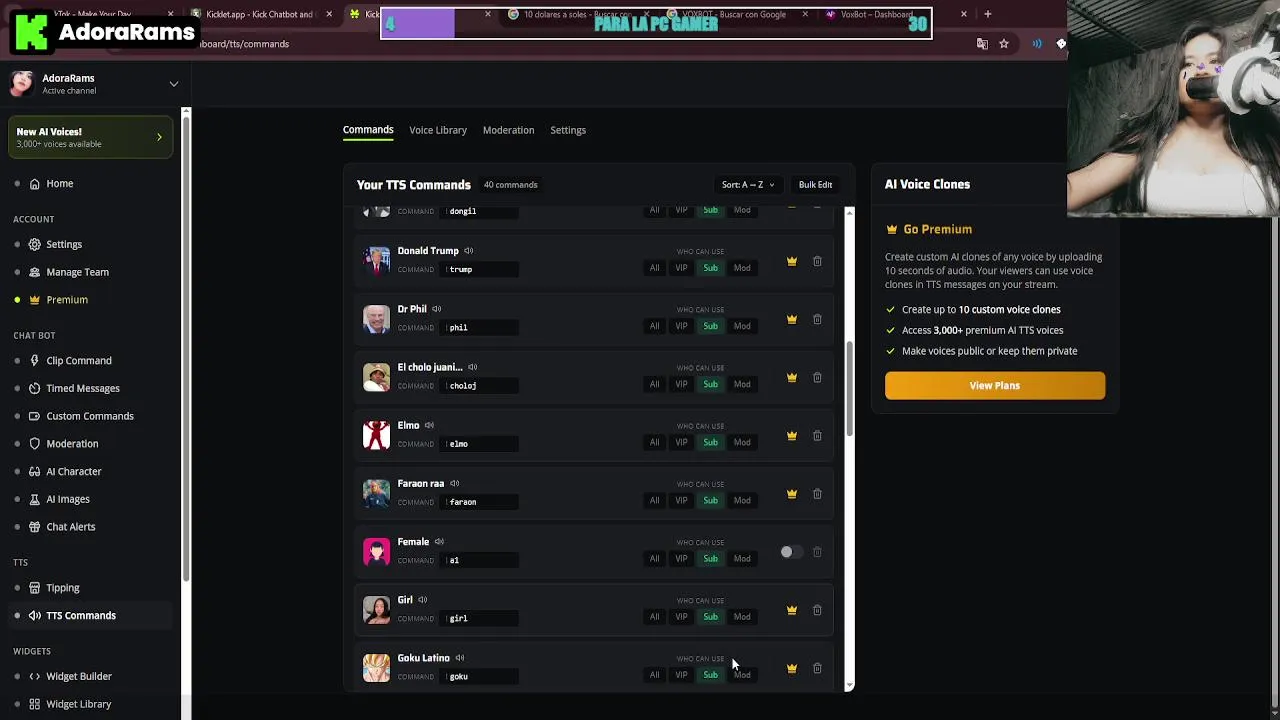Click the command list scrollbar thumb
Viewport: 1280px width, 720px height.
pyautogui.click(x=849, y=388)
